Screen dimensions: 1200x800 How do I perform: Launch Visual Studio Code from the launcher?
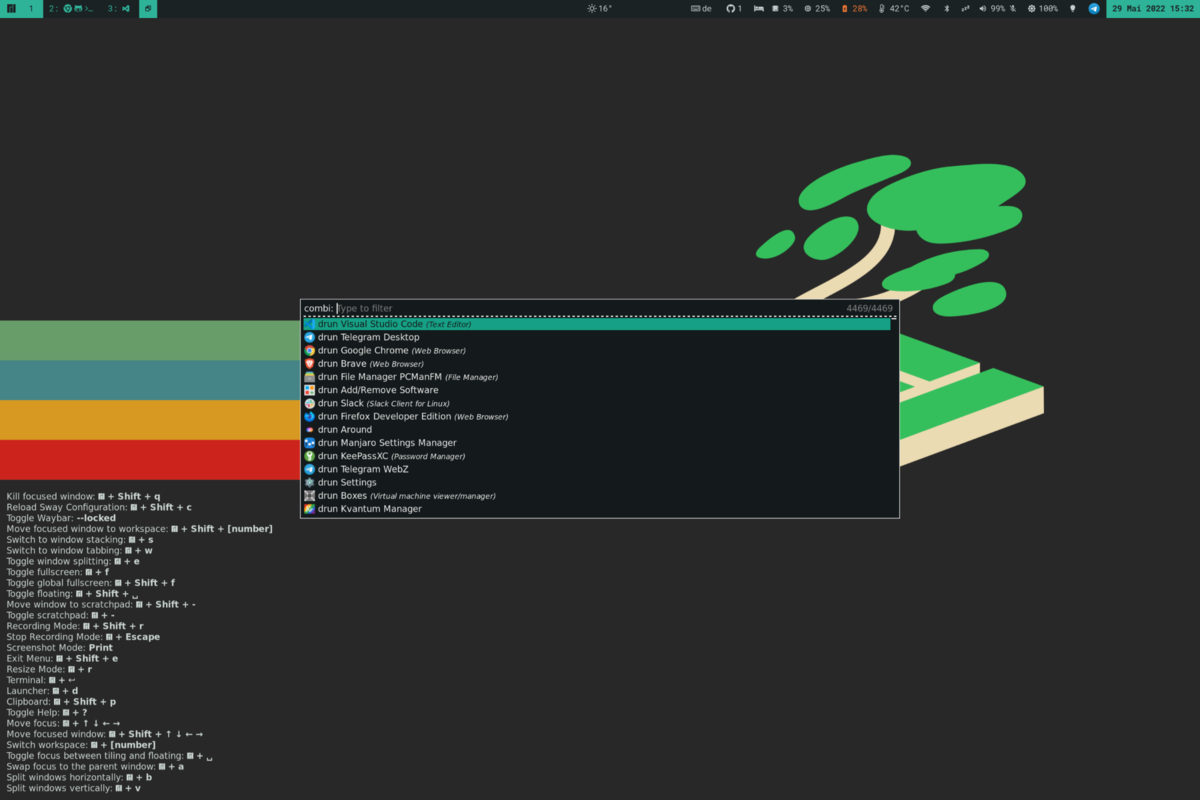click(x=400, y=324)
